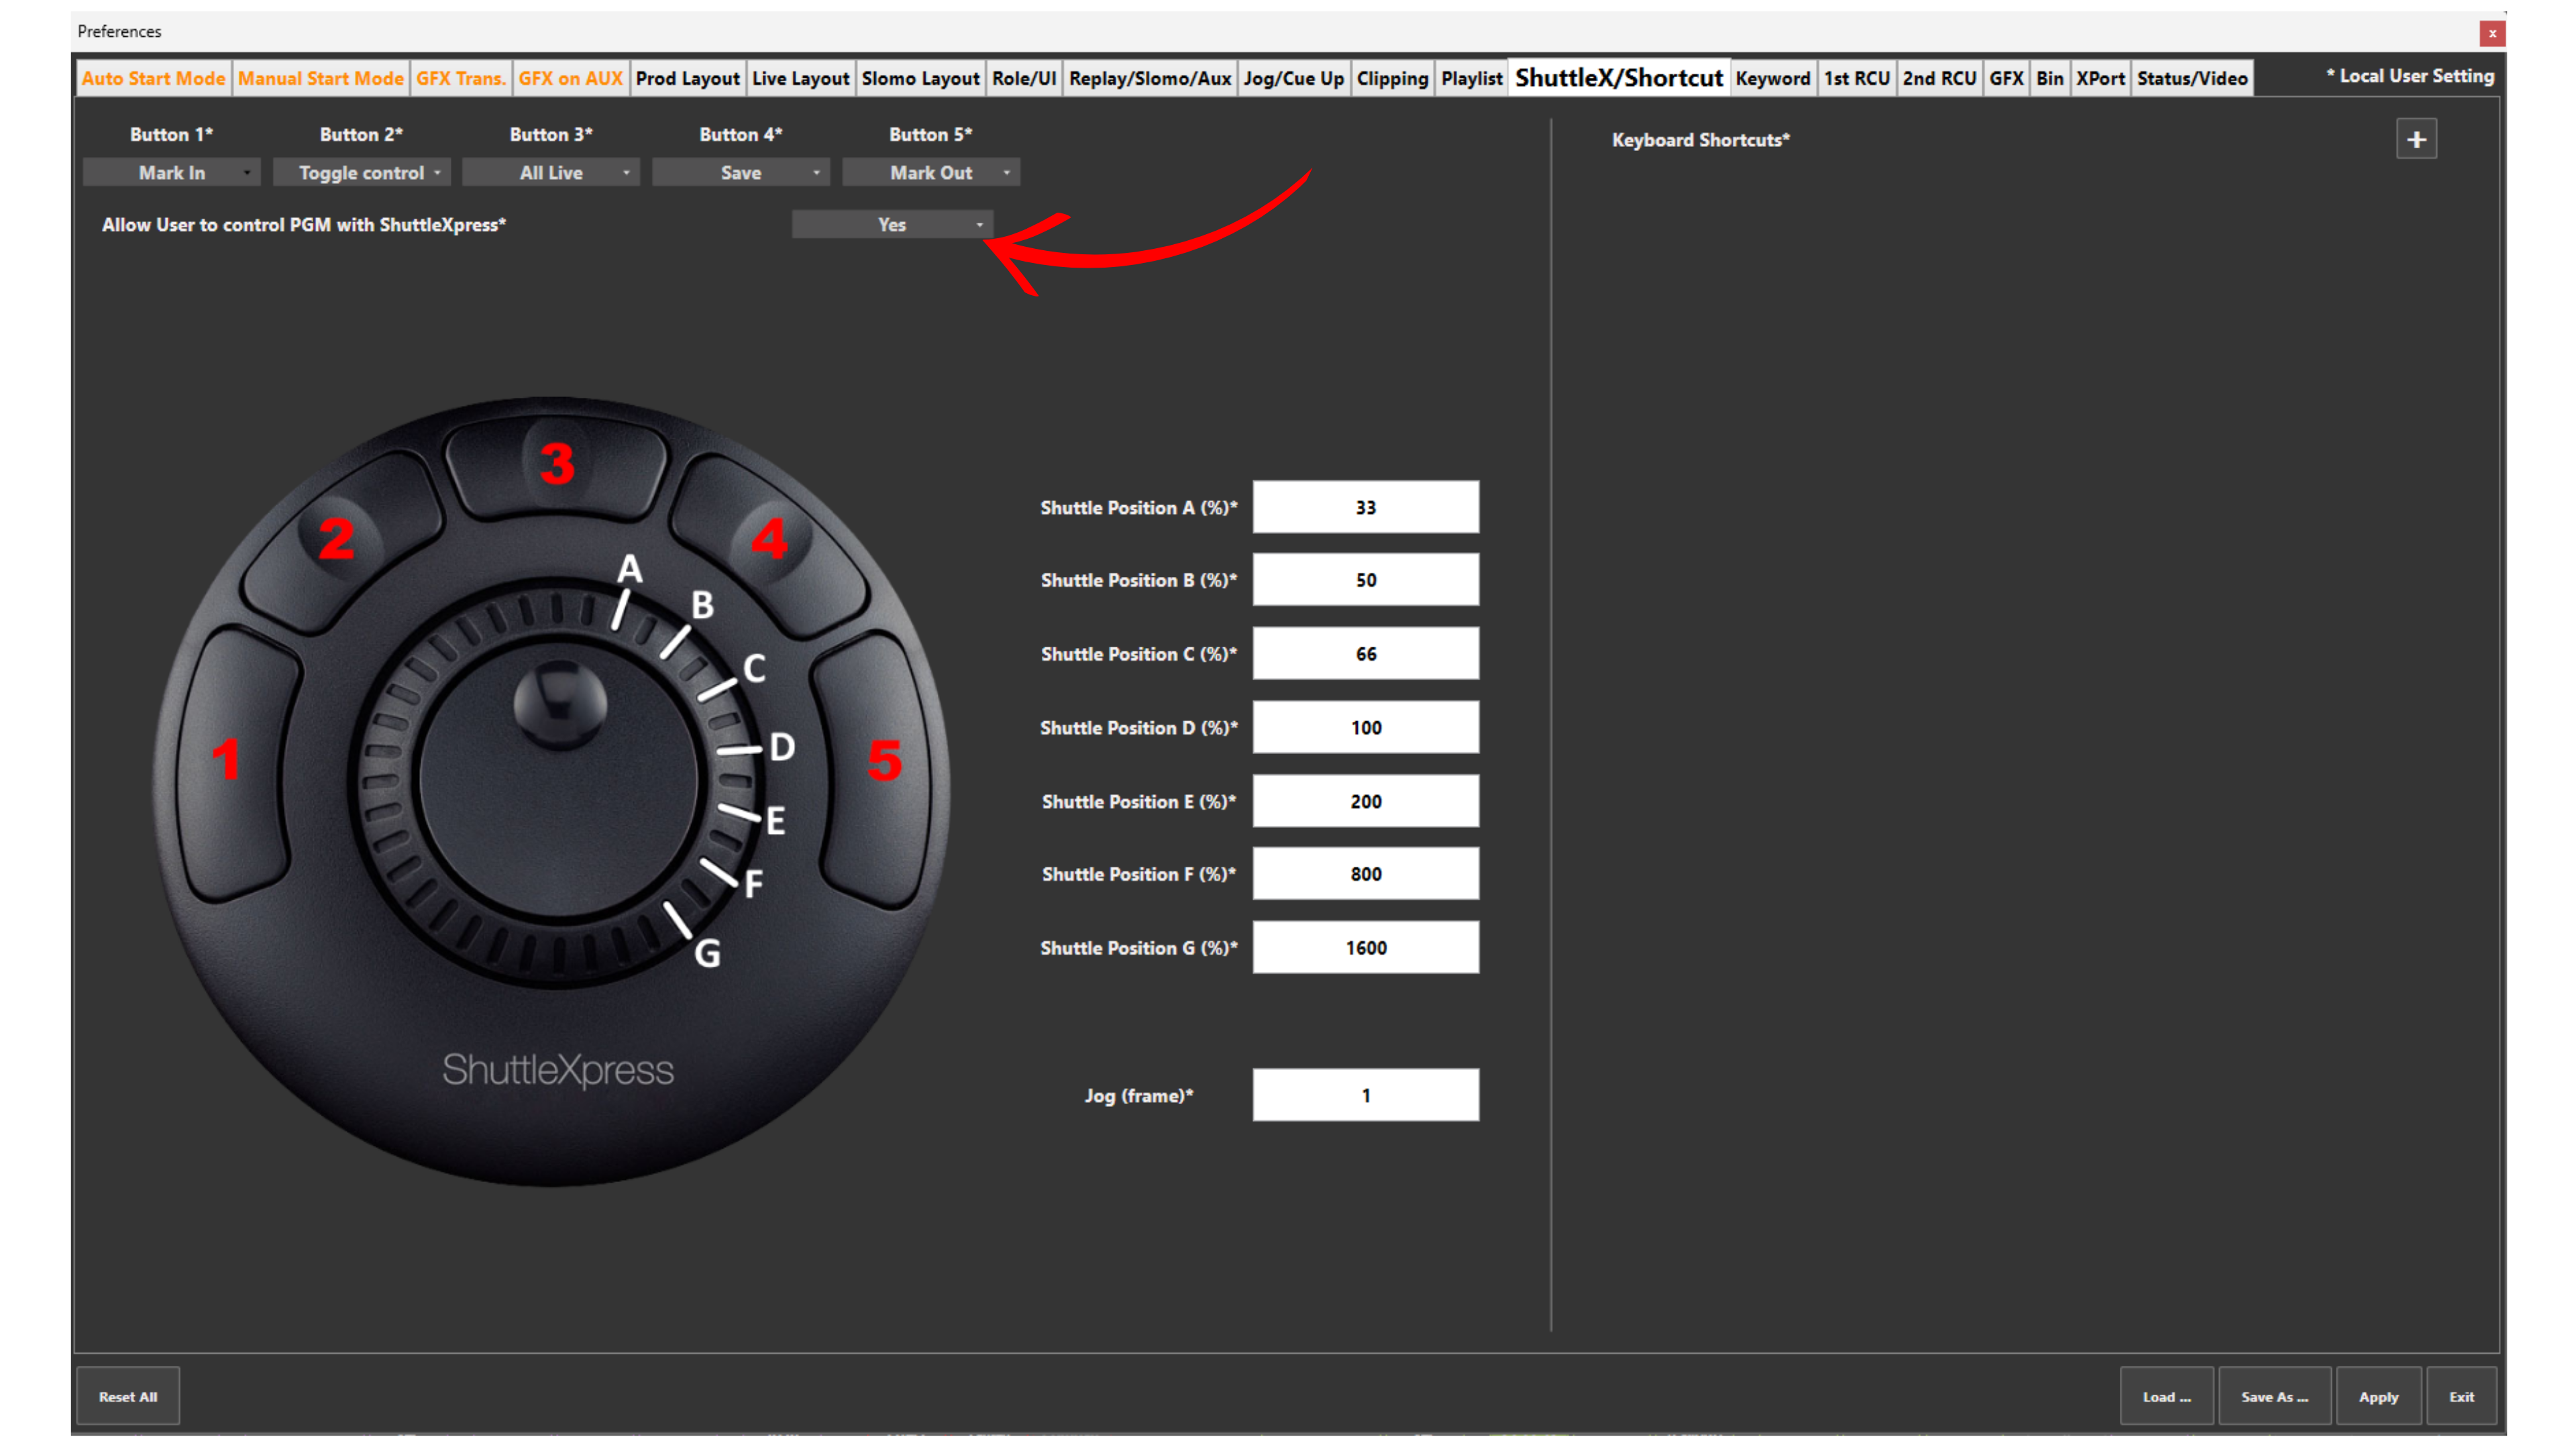Edit Shuttle Position C value 66

click(1366, 654)
